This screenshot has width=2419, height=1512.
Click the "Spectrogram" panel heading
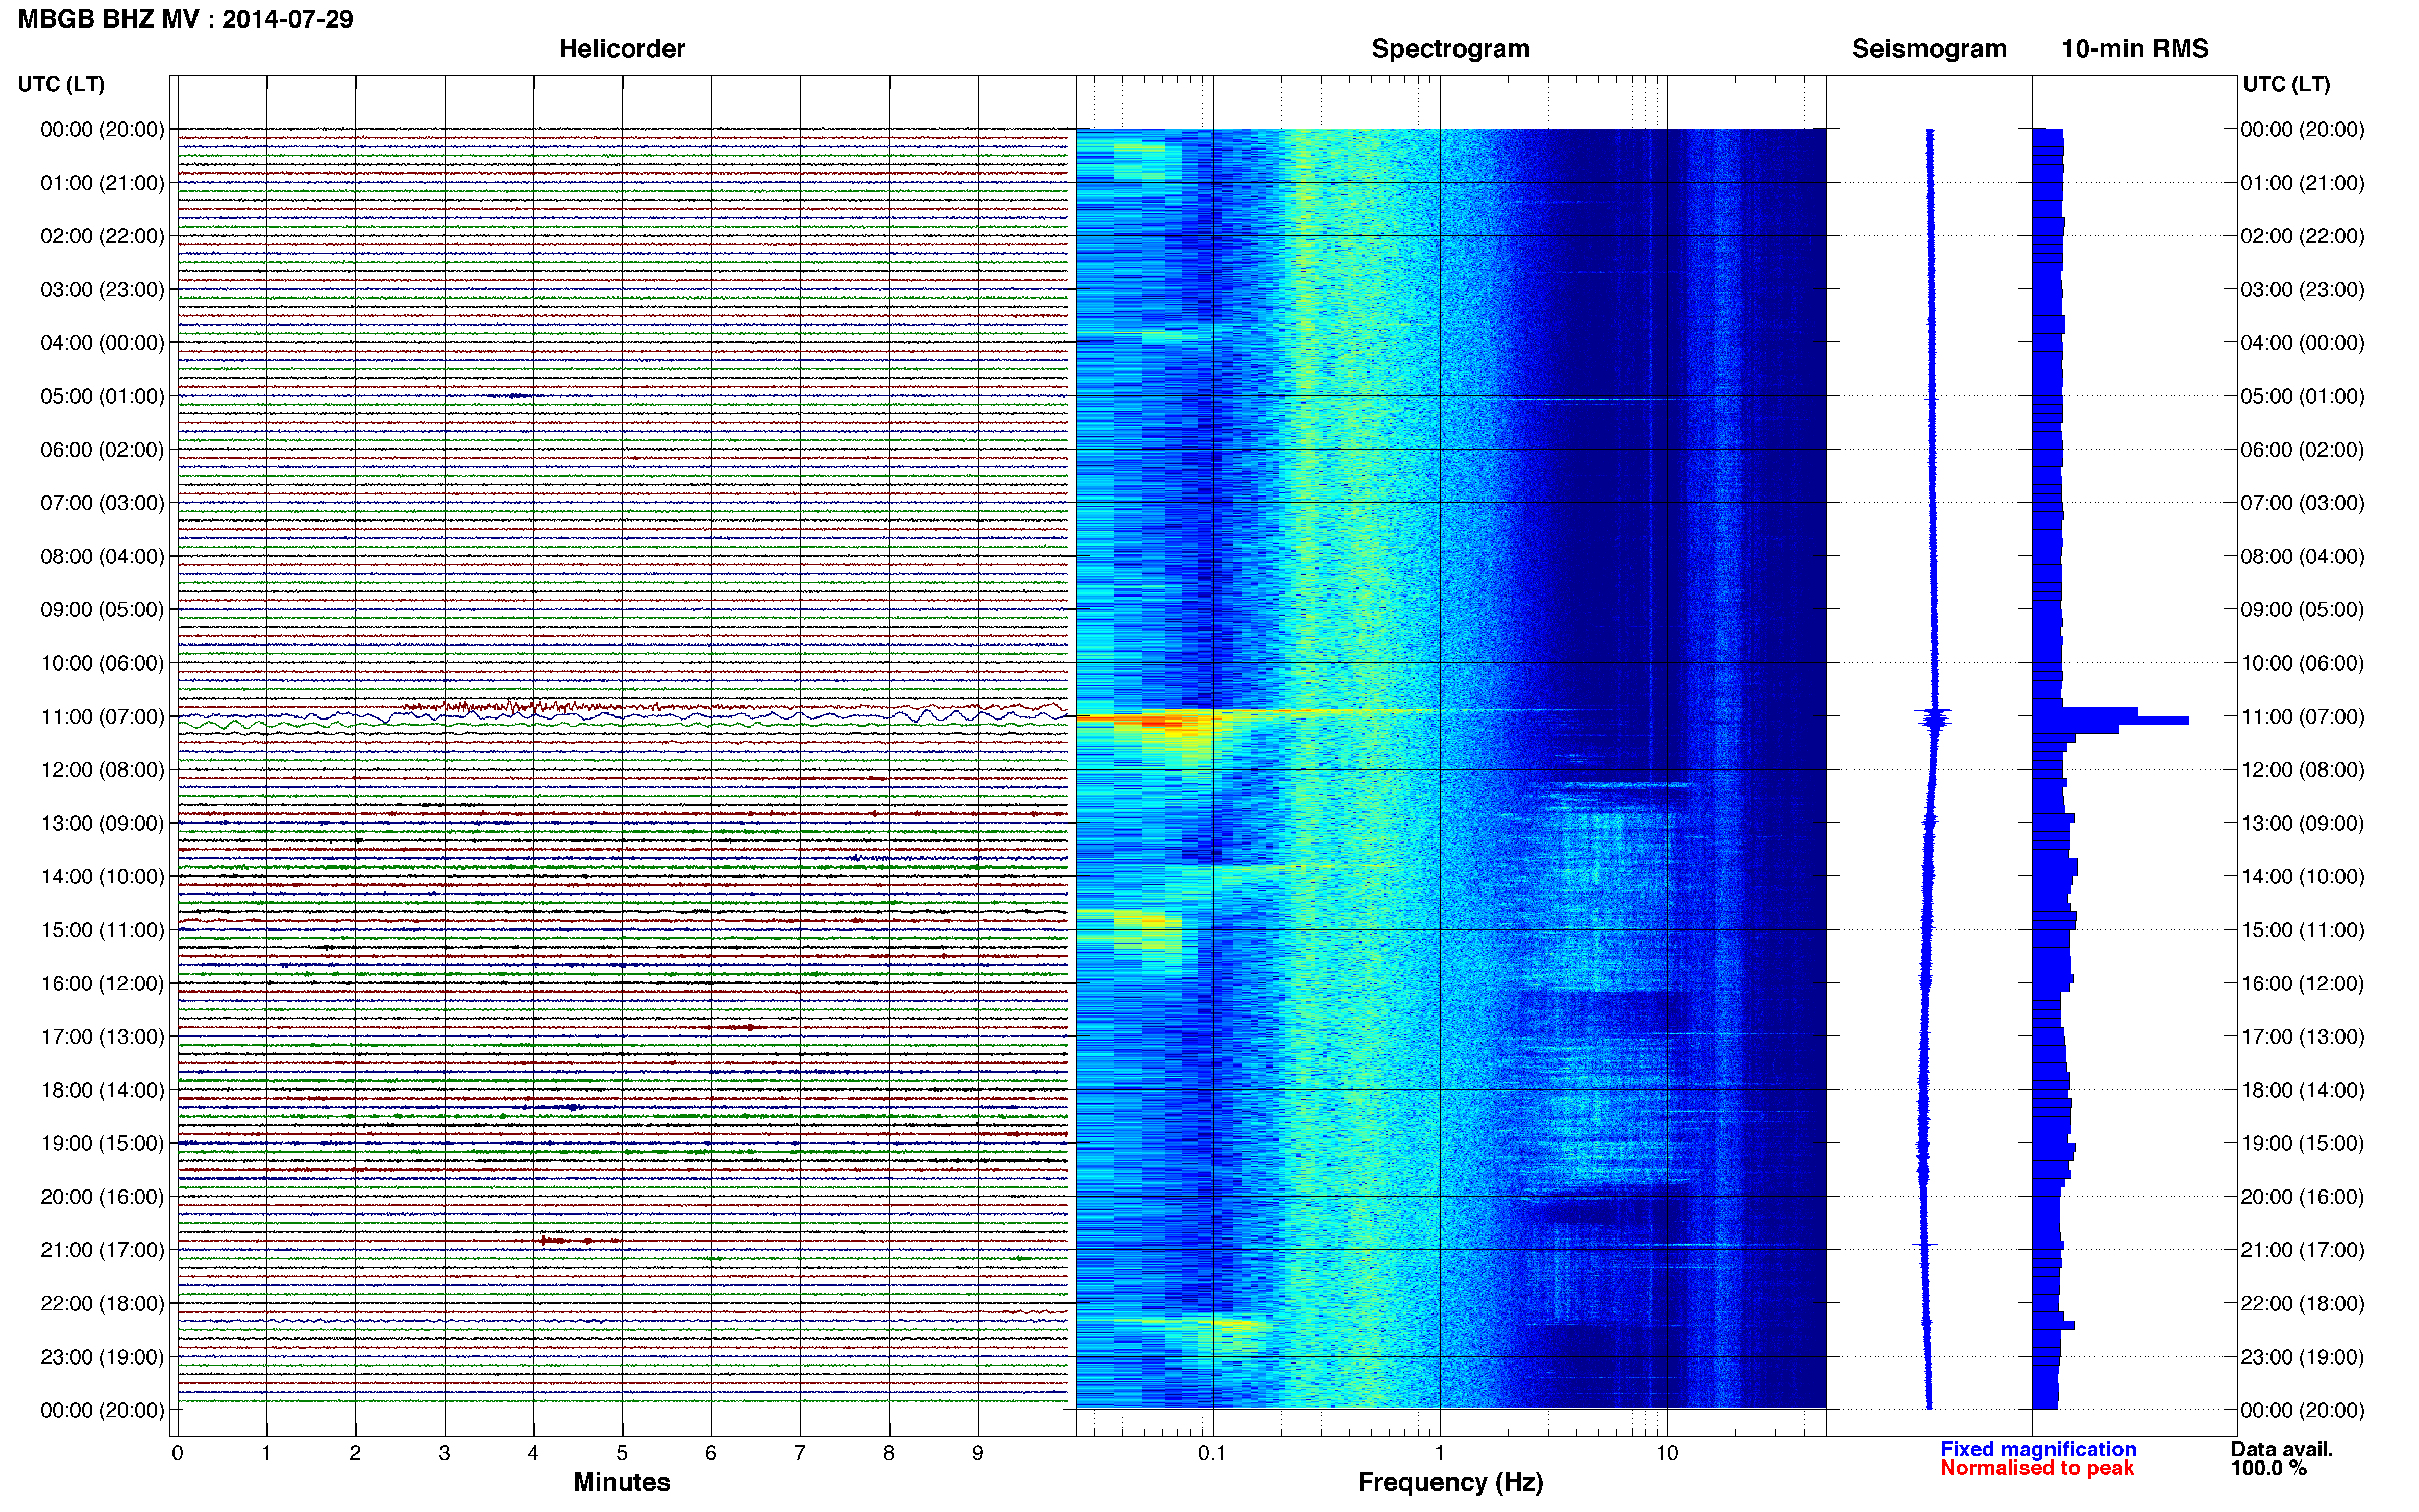pos(1450,49)
